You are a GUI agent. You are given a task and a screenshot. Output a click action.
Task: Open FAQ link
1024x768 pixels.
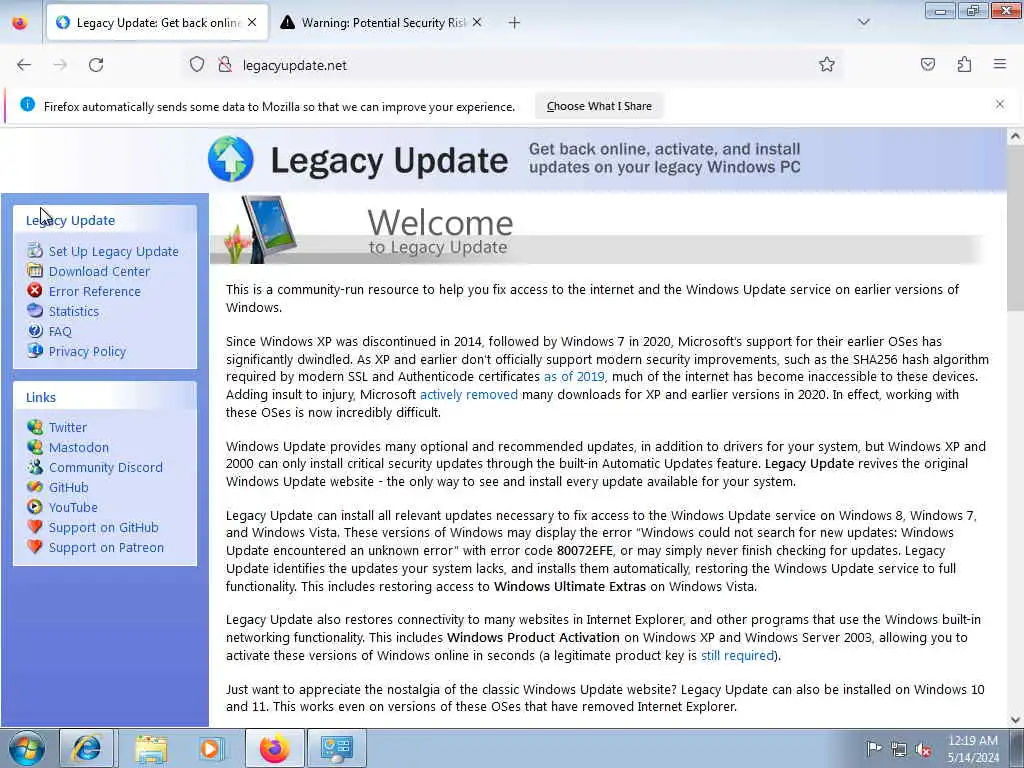tap(60, 332)
